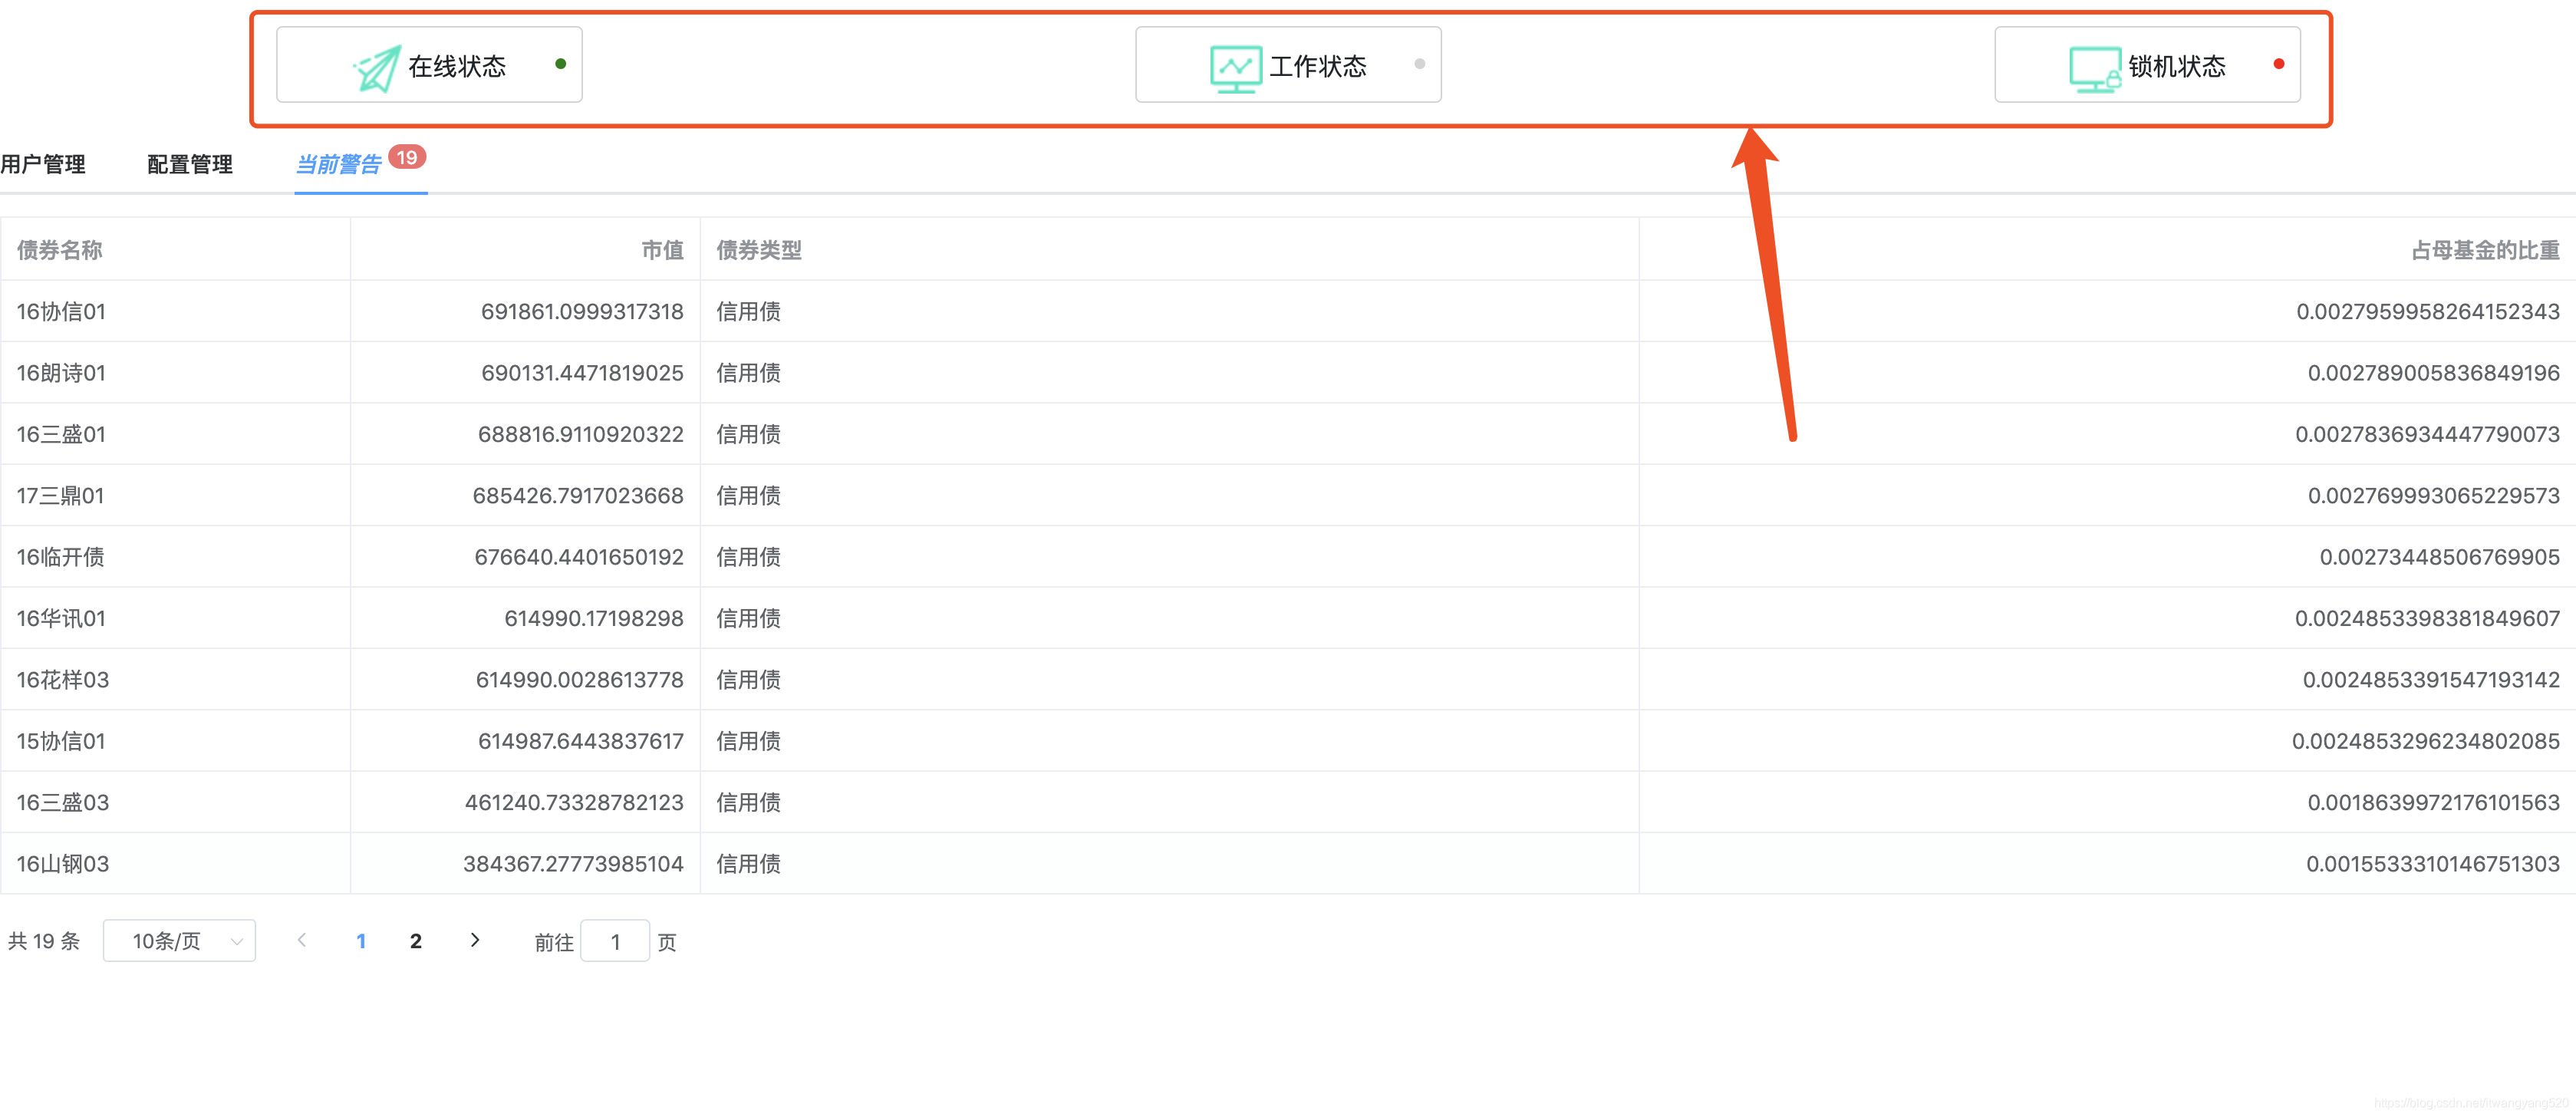Click 信用债 type in 16协信01 row
The width and height of the screenshot is (2576, 1117).
749,311
